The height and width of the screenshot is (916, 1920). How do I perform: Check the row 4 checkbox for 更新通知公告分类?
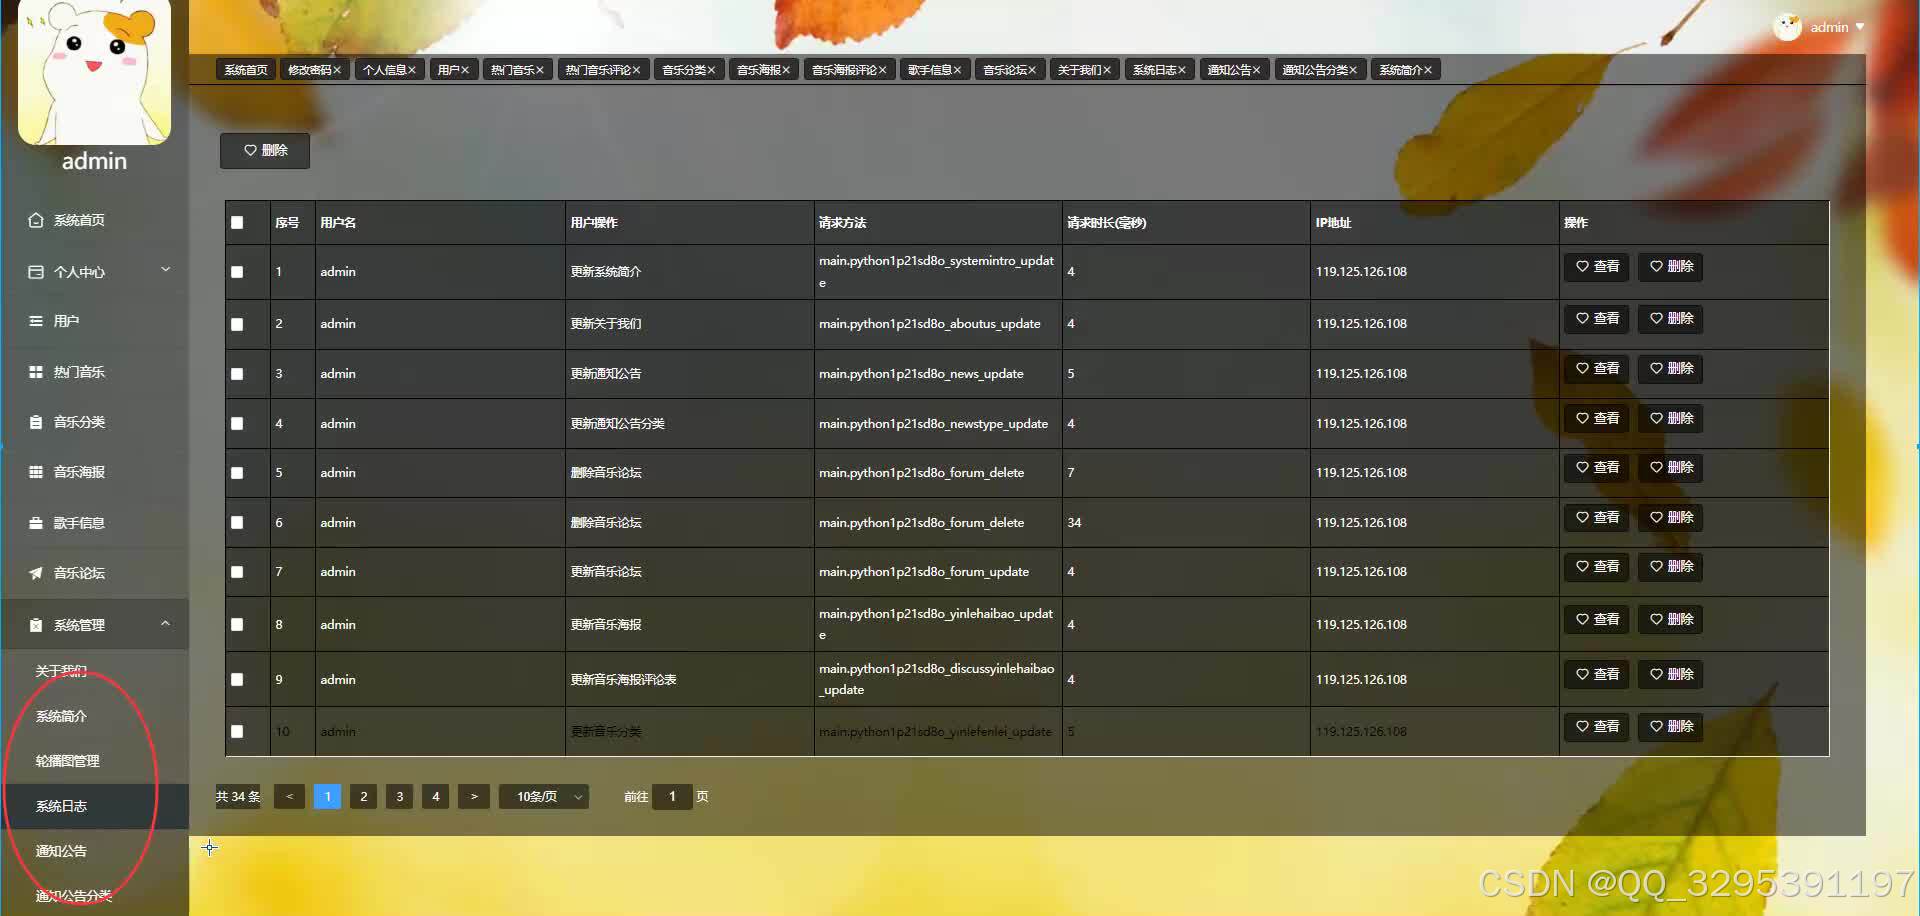point(237,424)
